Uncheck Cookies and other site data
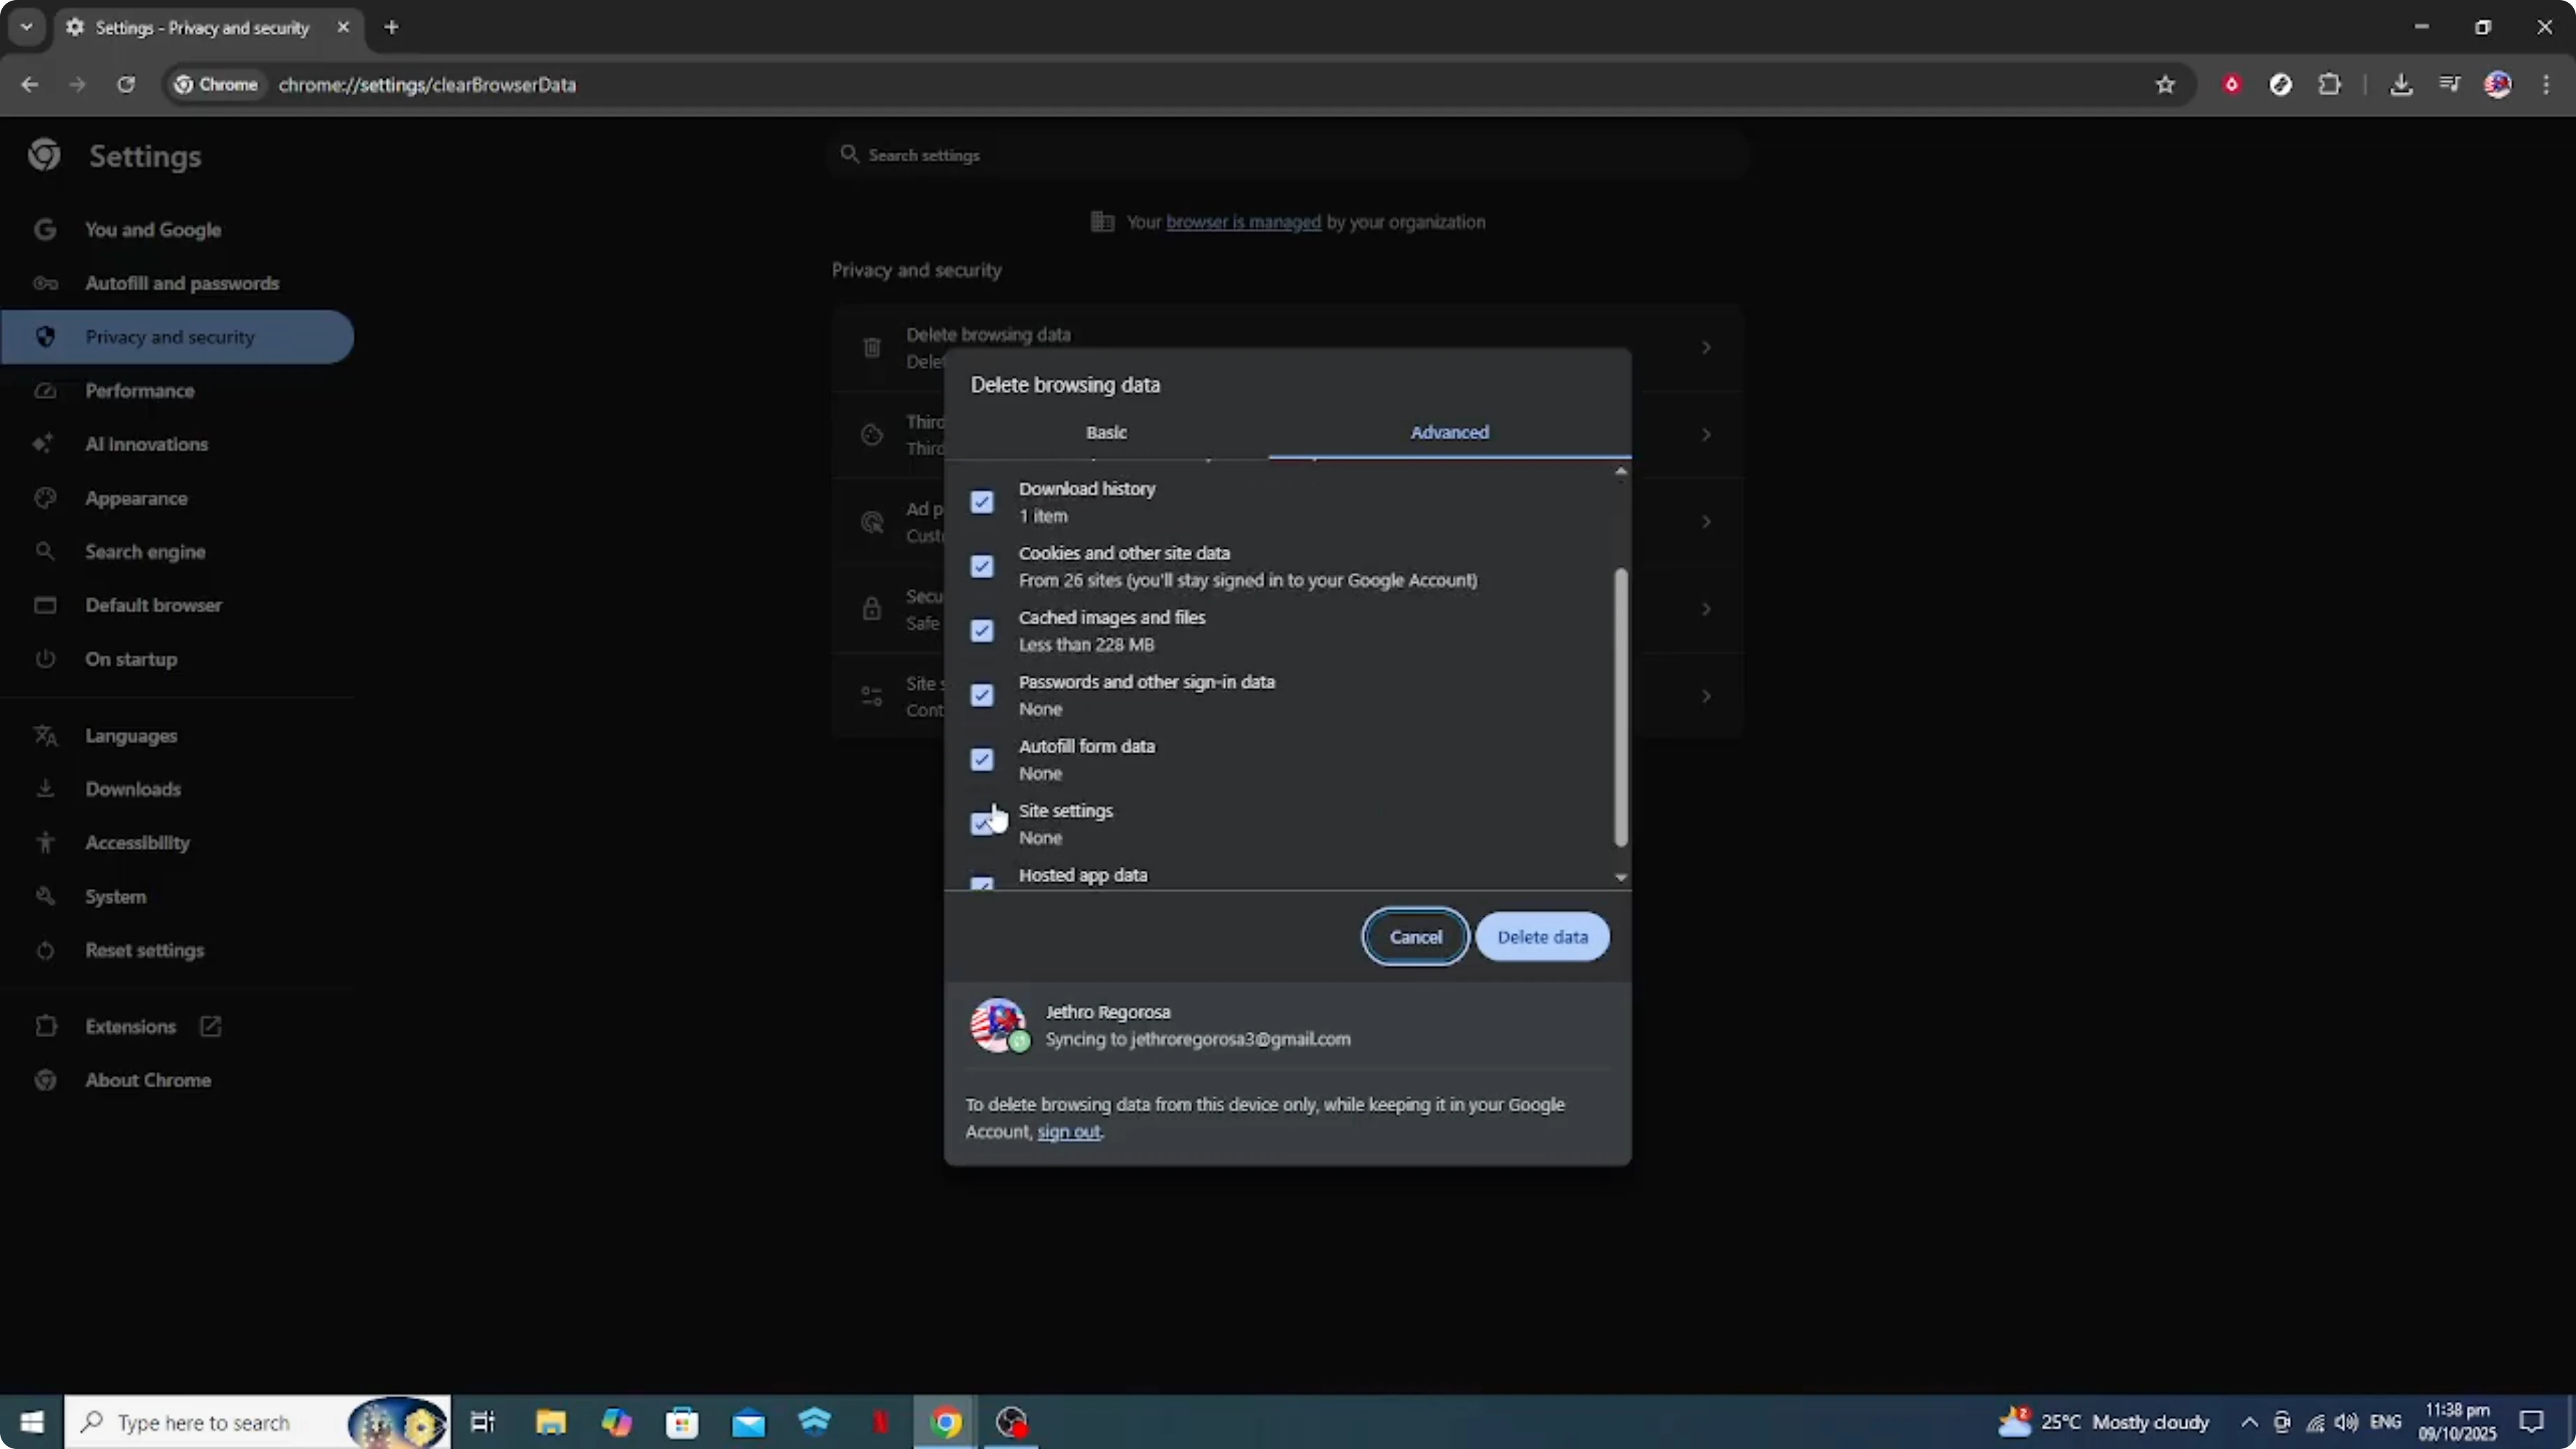Image resolution: width=2576 pixels, height=1449 pixels. (982, 565)
